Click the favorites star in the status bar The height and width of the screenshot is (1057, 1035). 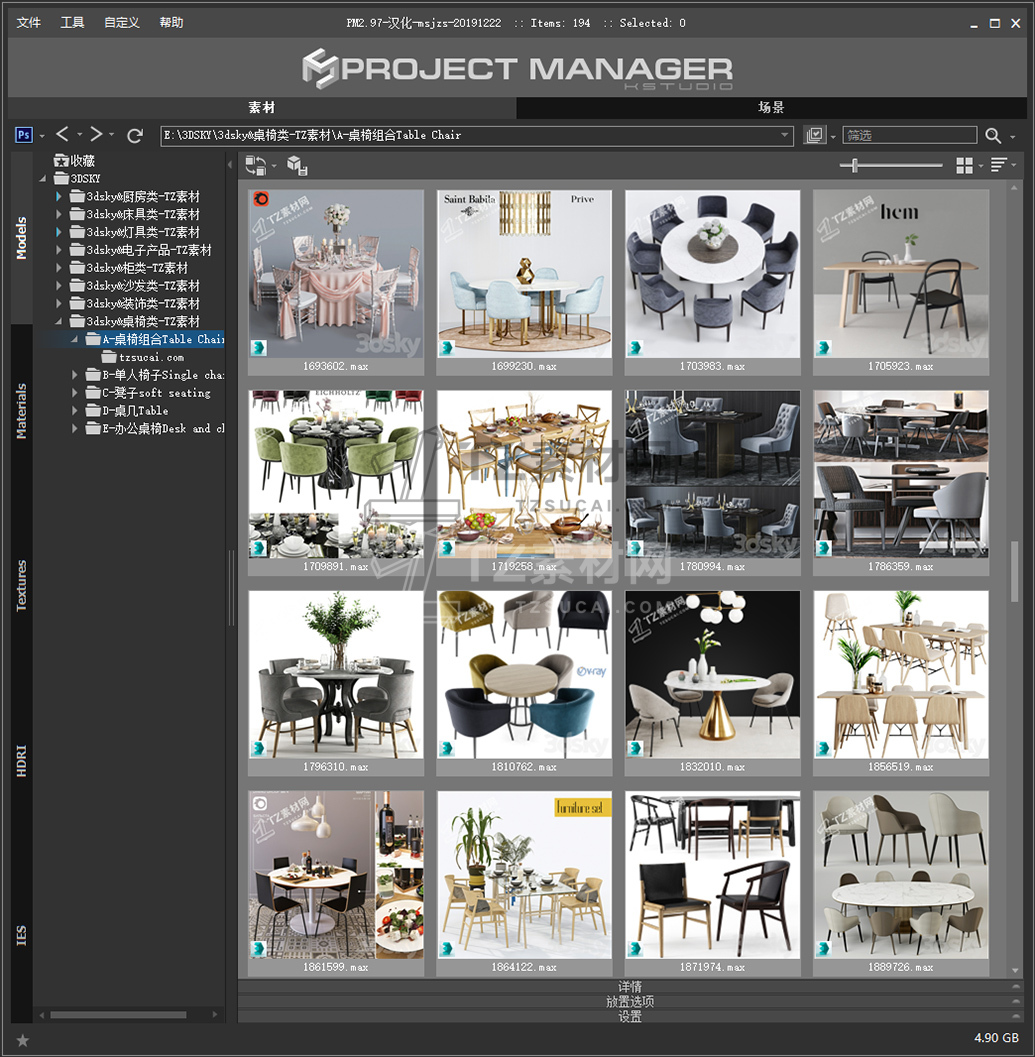(x=22, y=1040)
